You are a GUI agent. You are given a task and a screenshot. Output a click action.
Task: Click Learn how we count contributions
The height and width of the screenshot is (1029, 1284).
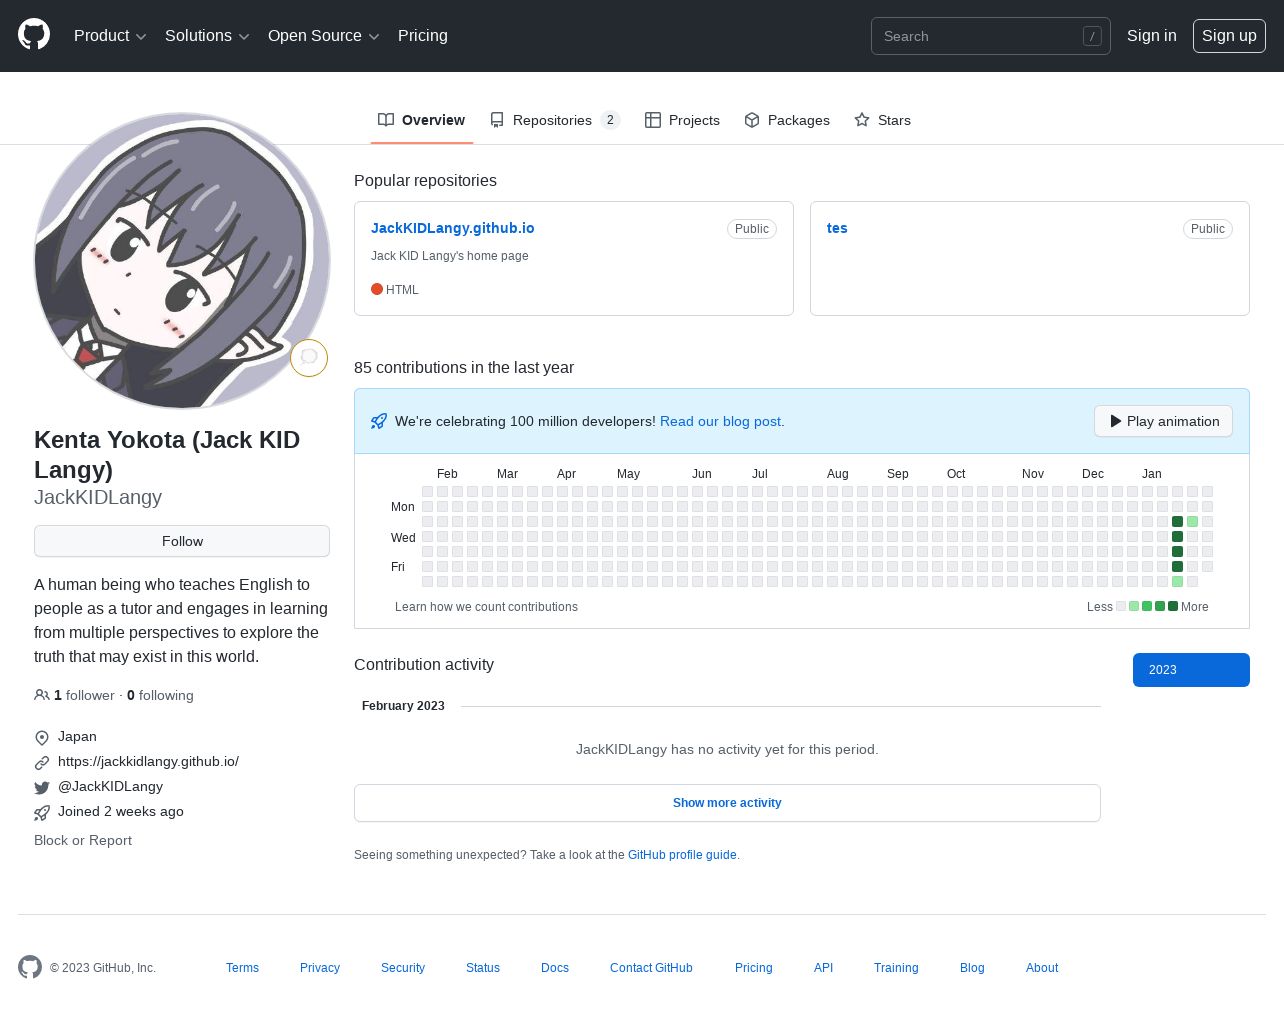click(x=486, y=607)
